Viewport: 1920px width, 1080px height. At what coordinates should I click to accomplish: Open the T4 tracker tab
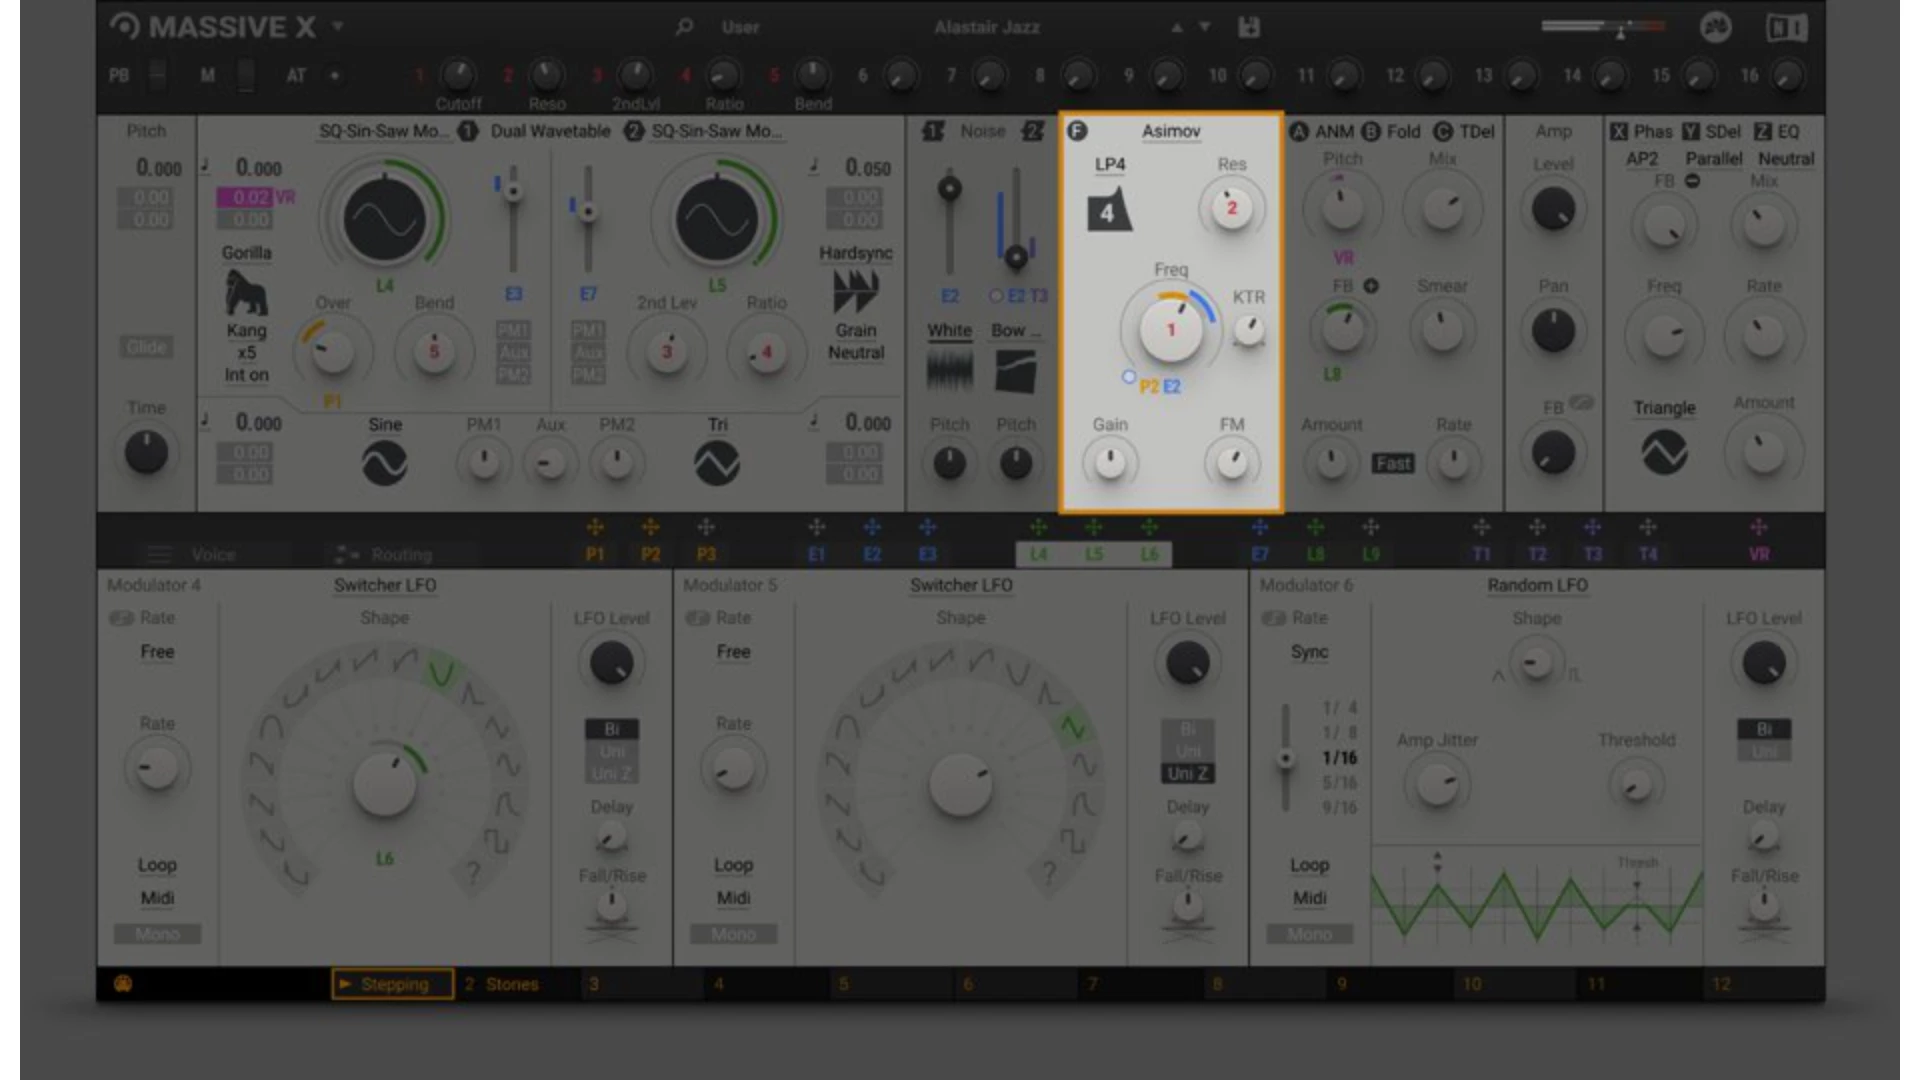[1647, 554]
